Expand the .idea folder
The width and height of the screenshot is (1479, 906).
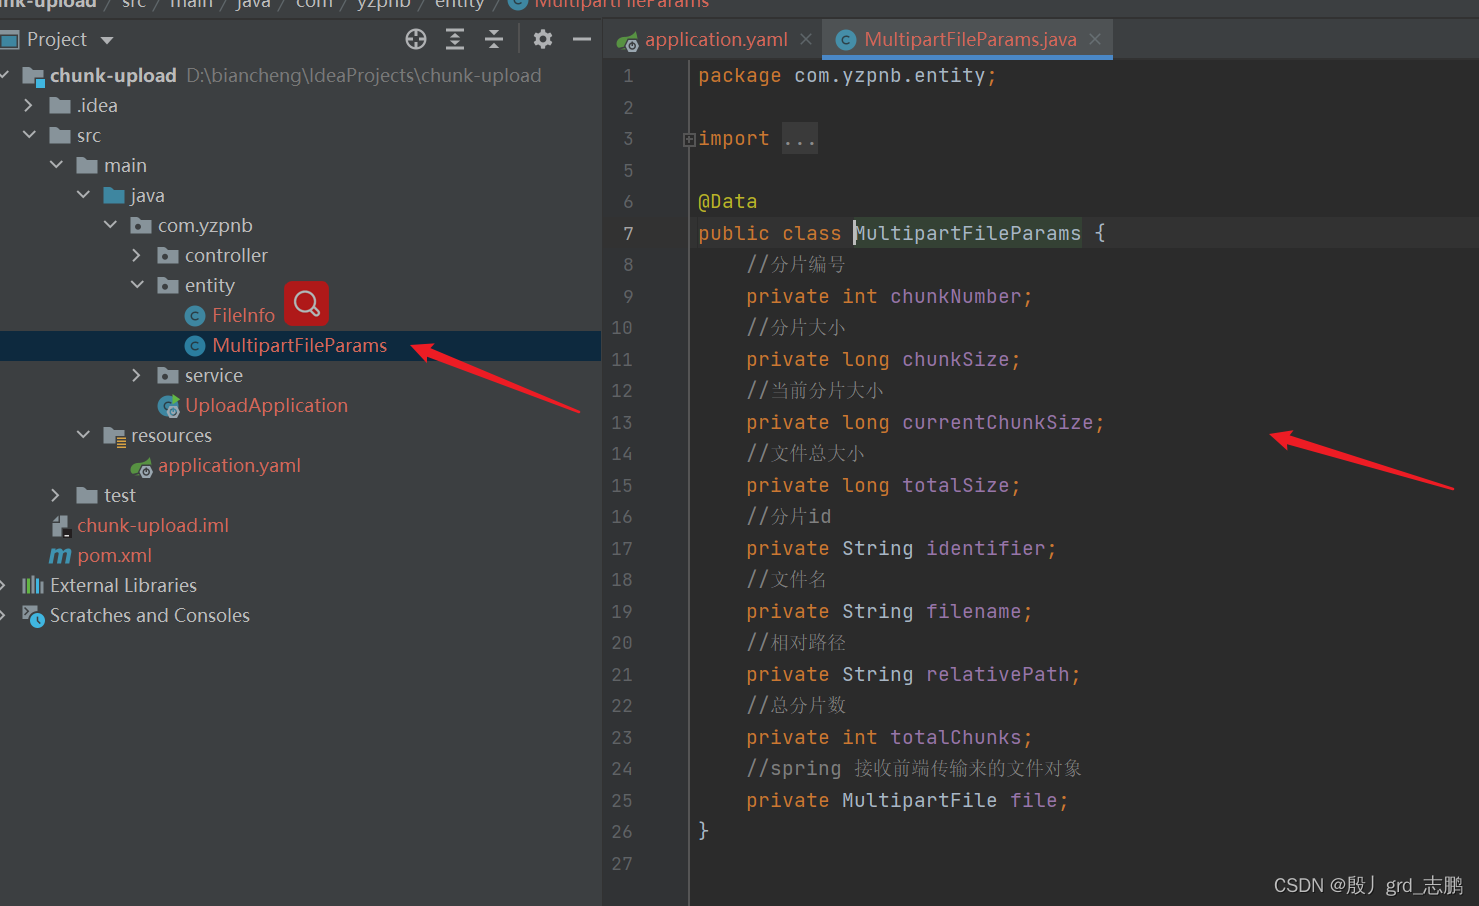click(28, 105)
